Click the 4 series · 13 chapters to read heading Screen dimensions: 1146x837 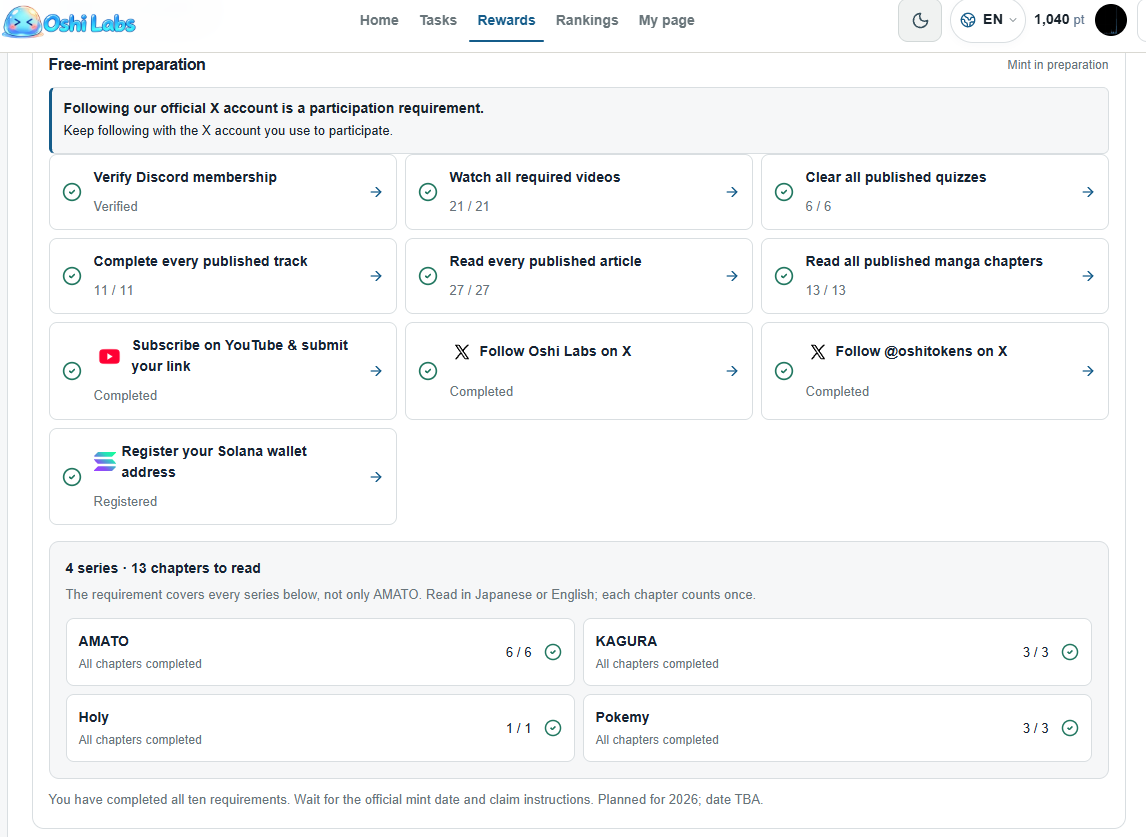(x=163, y=568)
